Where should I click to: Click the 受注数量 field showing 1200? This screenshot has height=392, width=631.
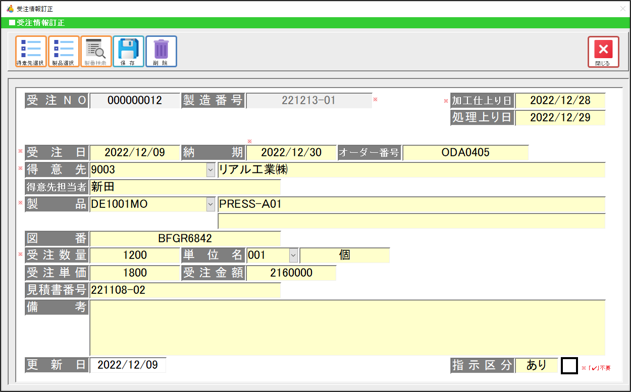coord(135,255)
